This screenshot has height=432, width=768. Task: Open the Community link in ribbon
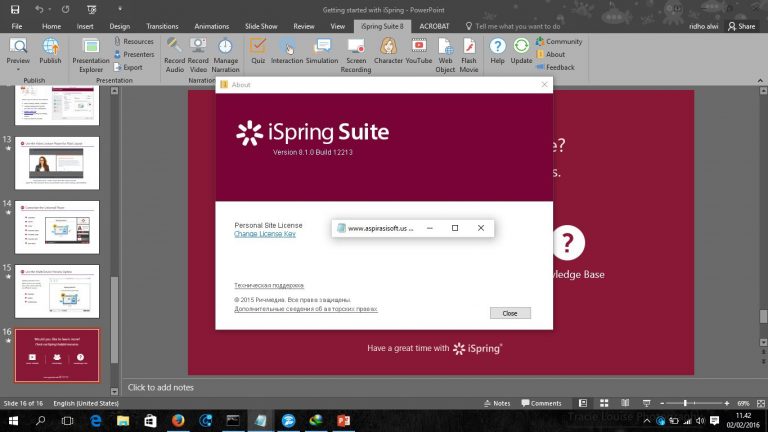[x=559, y=42]
